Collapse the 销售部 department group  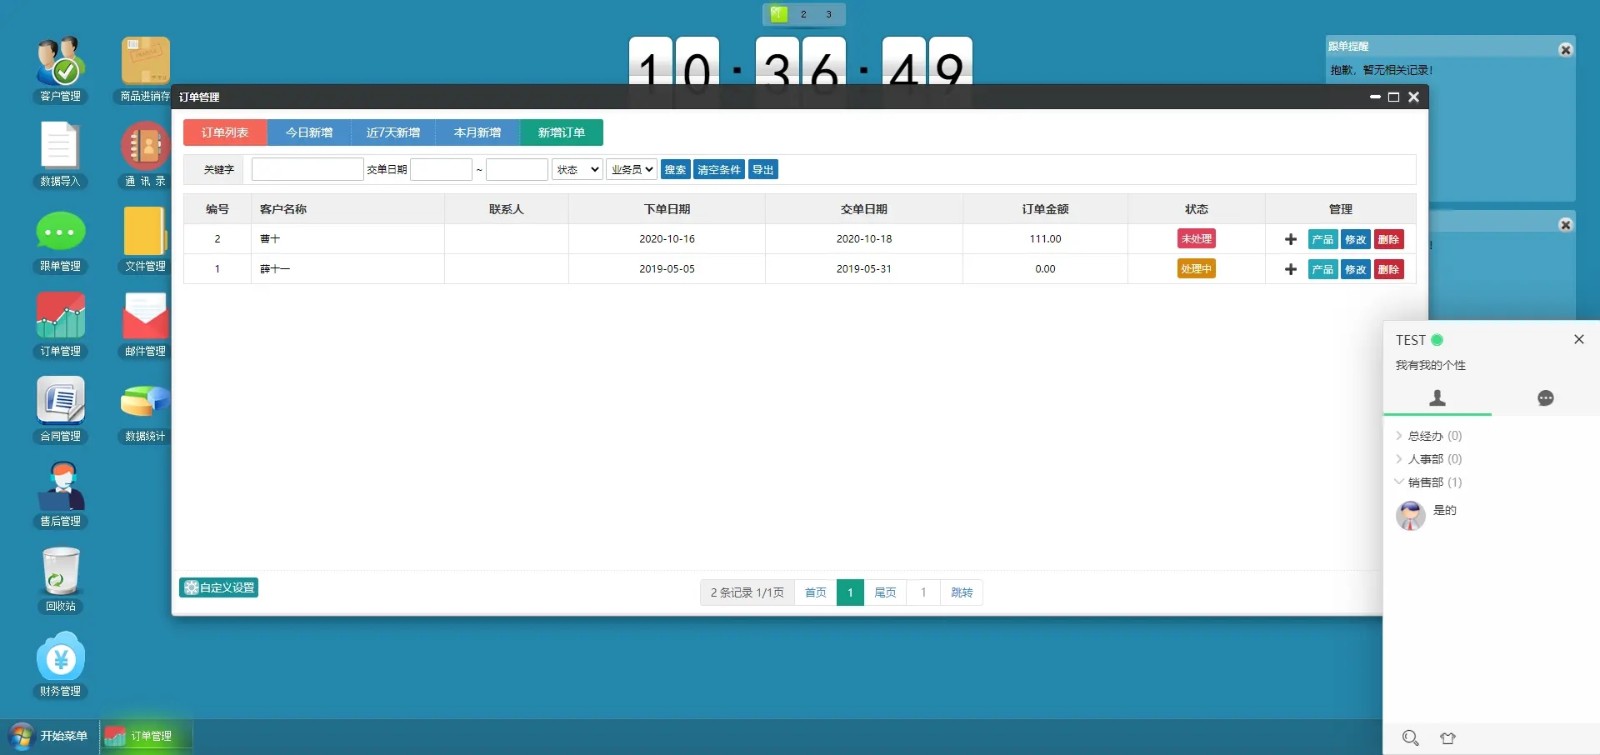point(1425,482)
